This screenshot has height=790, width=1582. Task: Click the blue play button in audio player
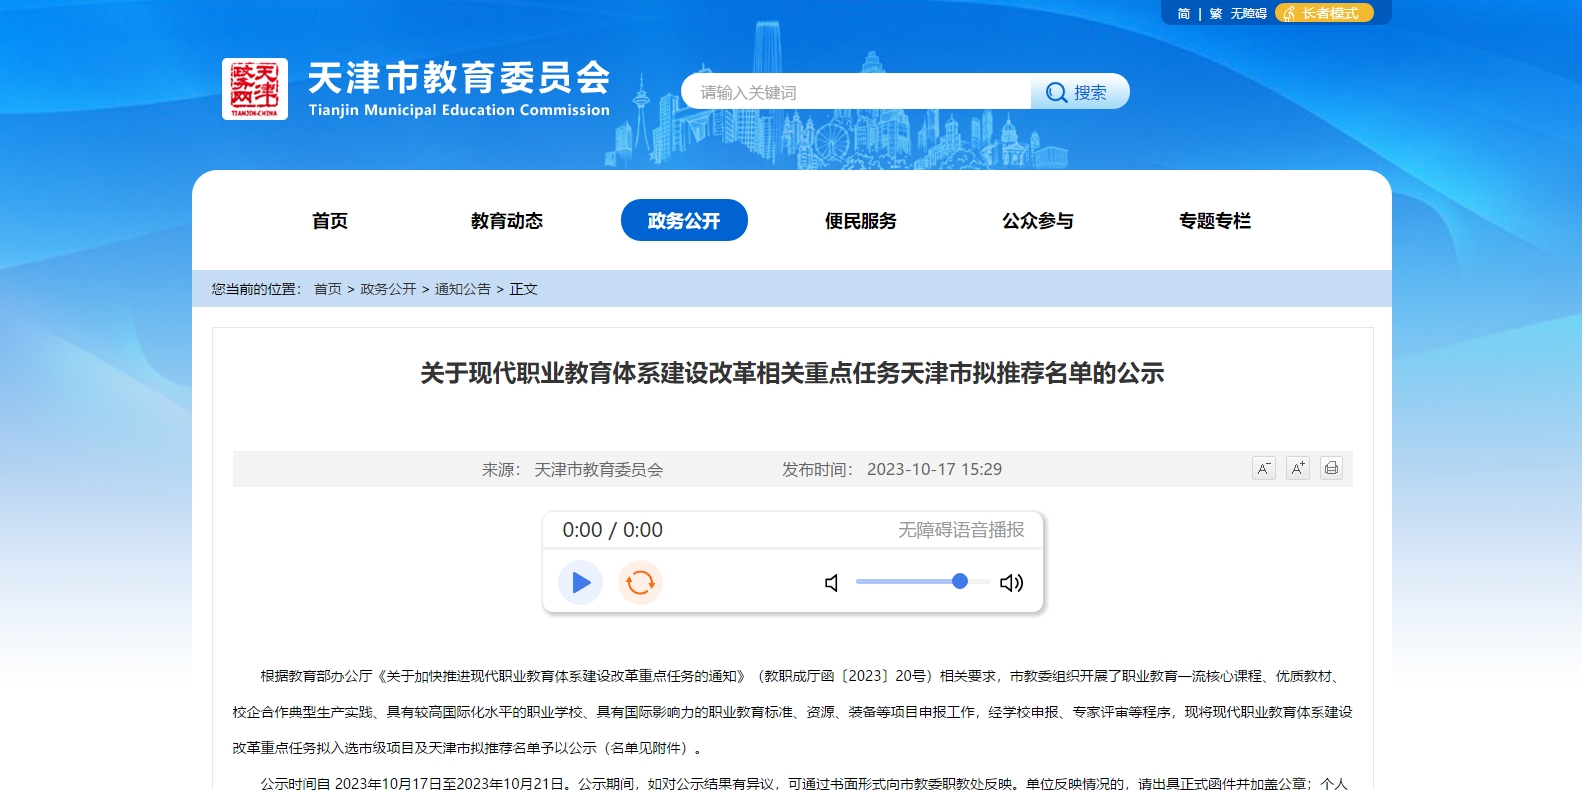[580, 583]
